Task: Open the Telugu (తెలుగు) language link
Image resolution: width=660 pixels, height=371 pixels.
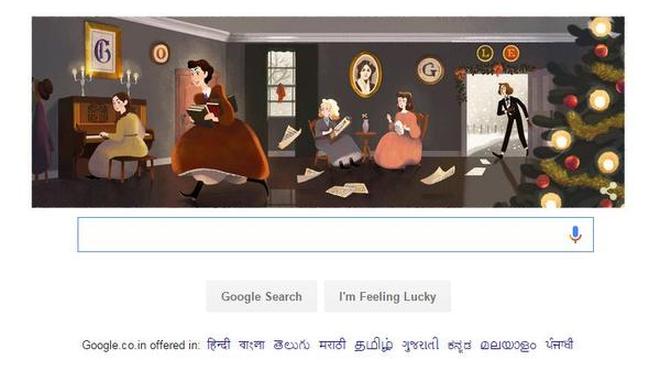Action: [x=291, y=345]
